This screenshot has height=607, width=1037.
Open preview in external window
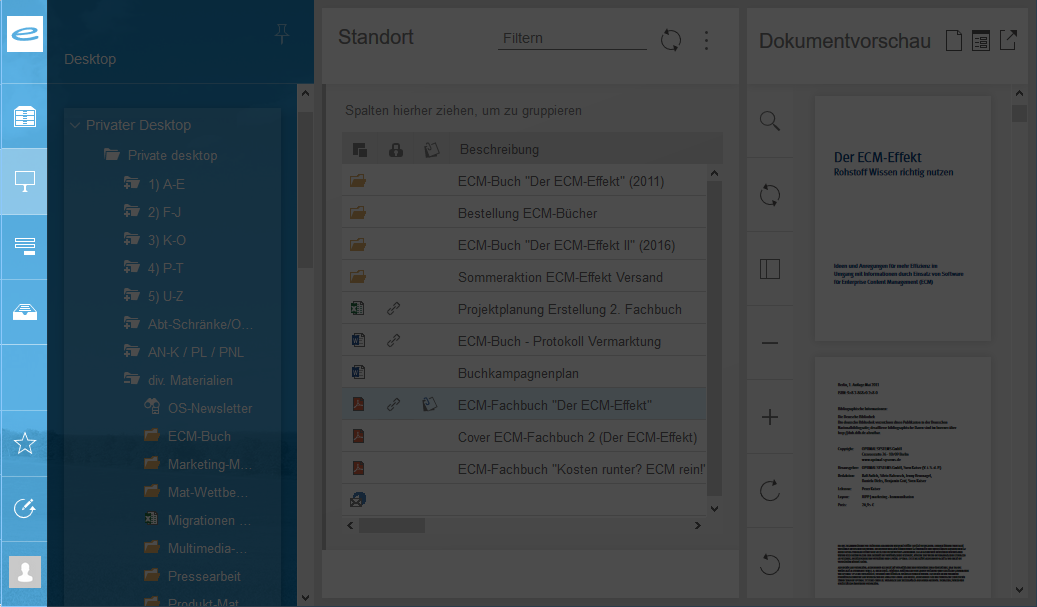[x=1008, y=41]
